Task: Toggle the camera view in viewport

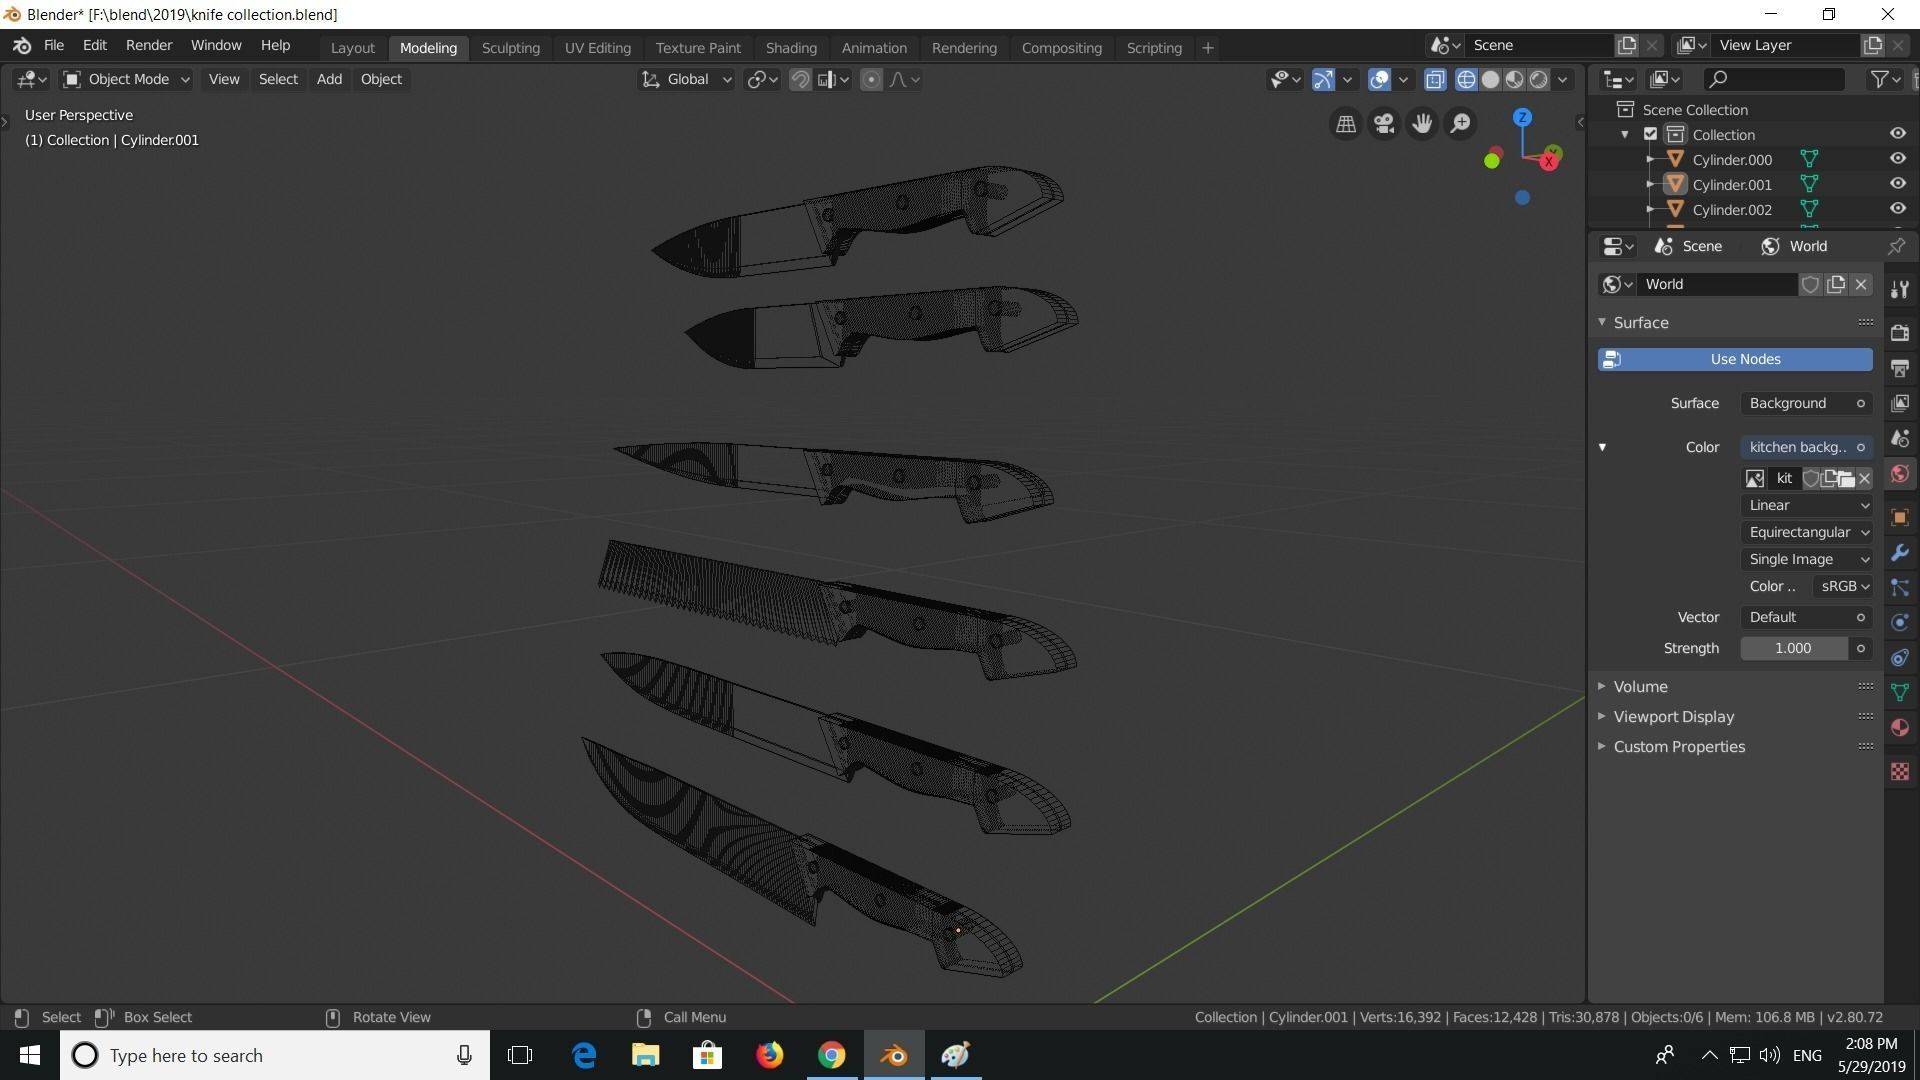Action: point(1384,123)
